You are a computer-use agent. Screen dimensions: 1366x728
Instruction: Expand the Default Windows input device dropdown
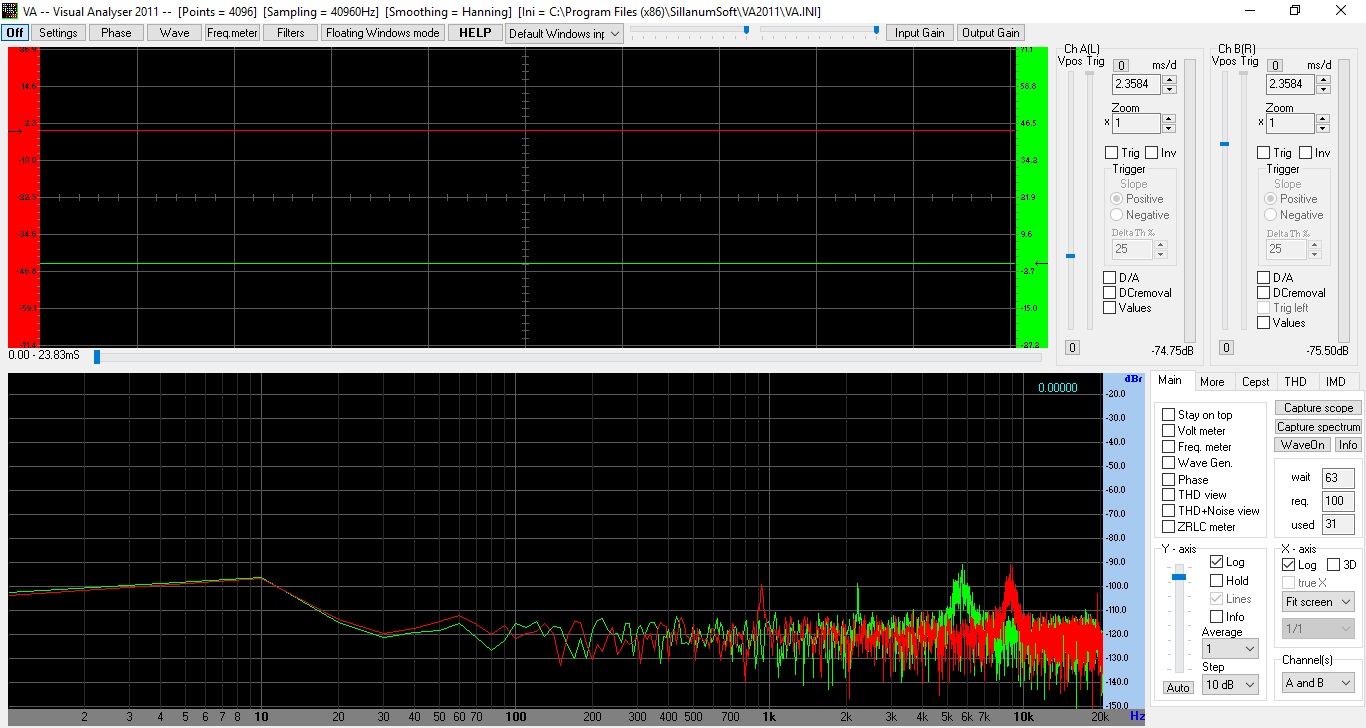564,33
